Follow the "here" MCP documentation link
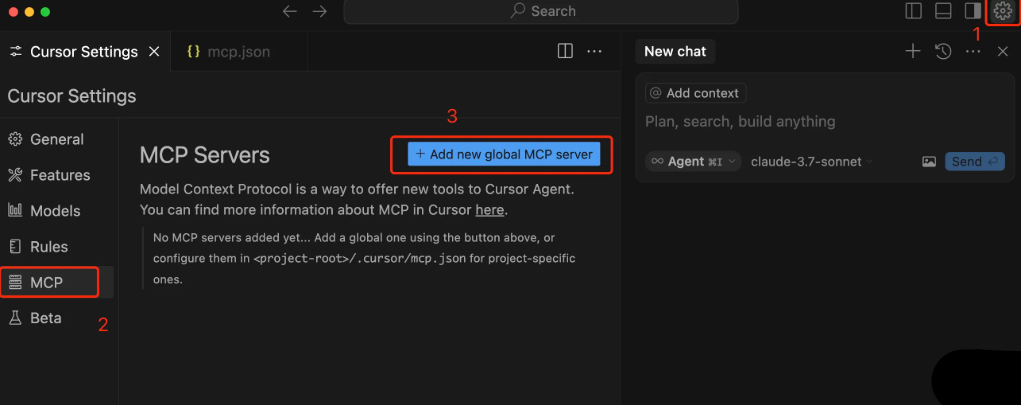 coord(490,210)
